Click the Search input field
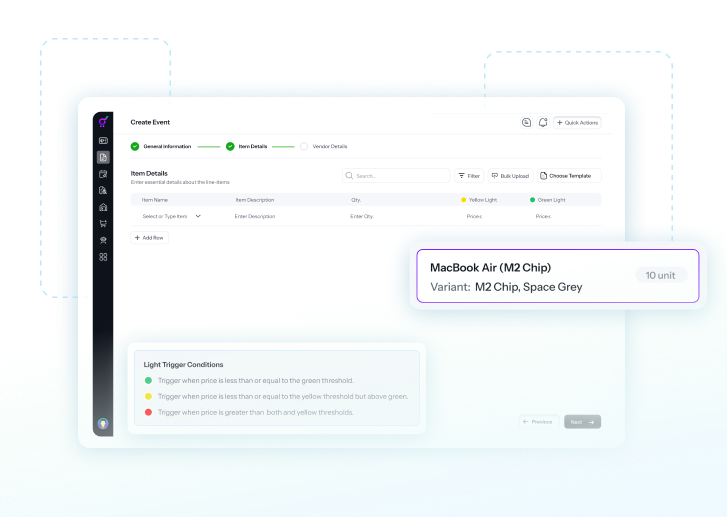Viewport: 727px width, 517px height. [x=396, y=175]
